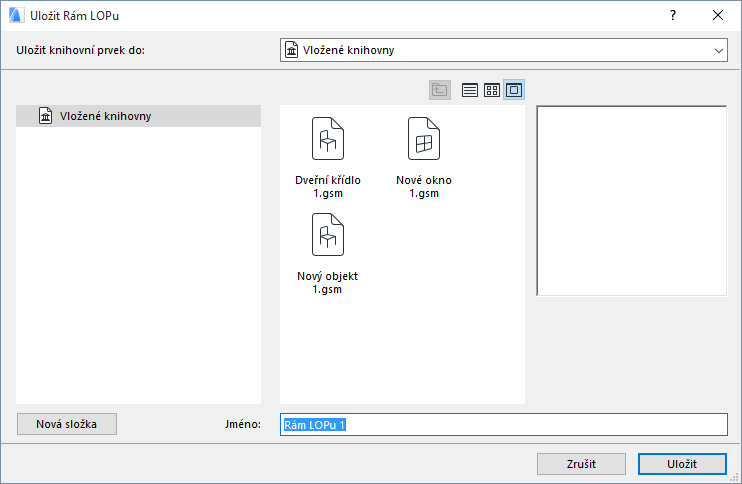Click the Nový objekt 1.gsm filename text
The height and width of the screenshot is (484, 742).
point(327,282)
